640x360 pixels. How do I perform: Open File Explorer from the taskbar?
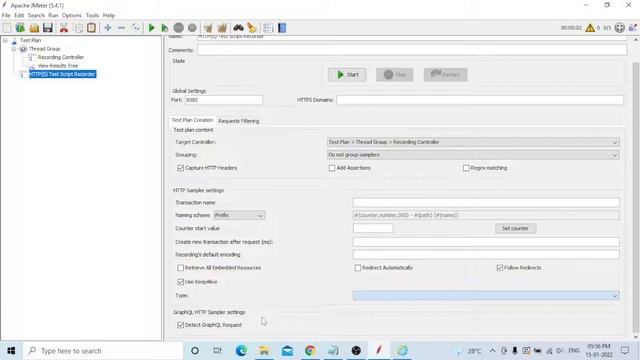[x=264, y=351]
